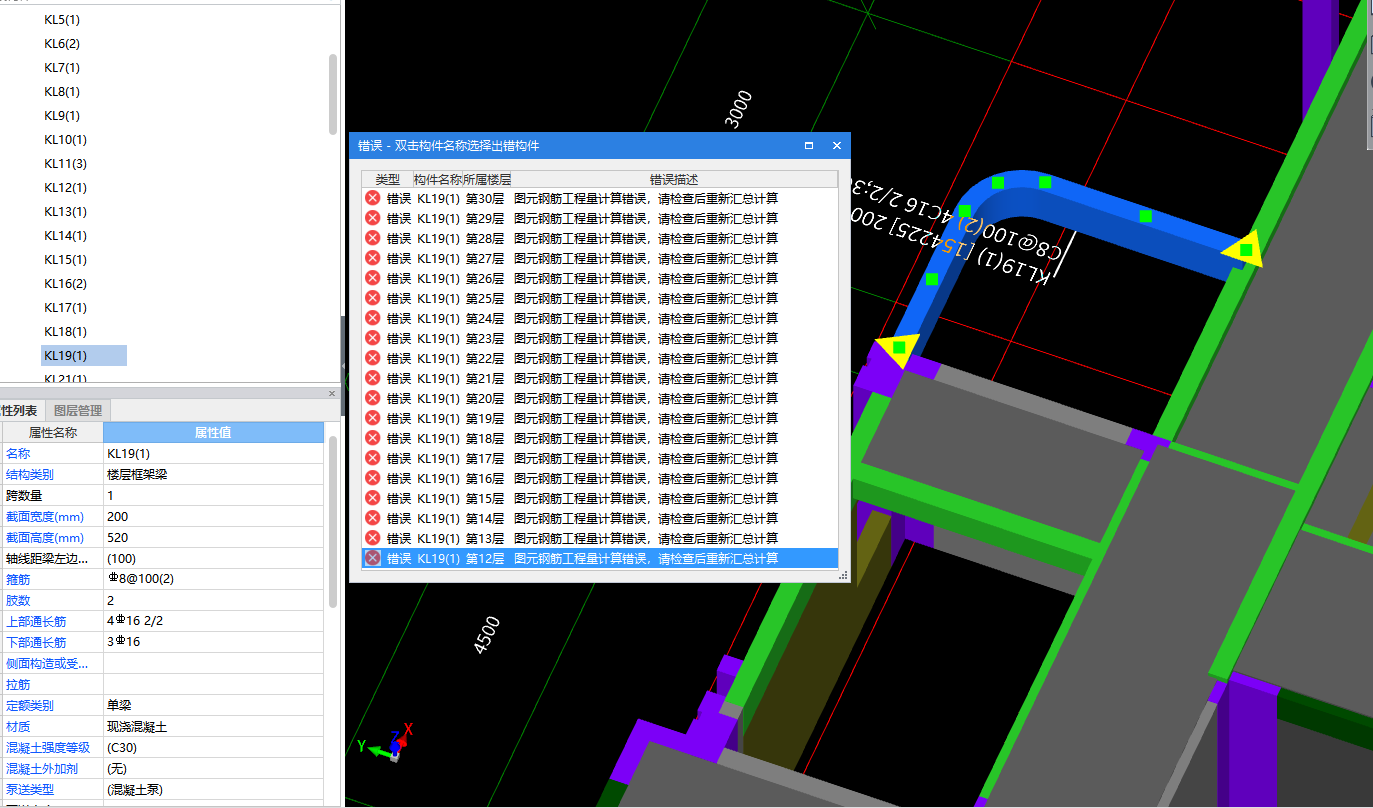Select the 第19层 error row
The width and height of the screenshot is (1373, 808).
[x=599, y=418]
